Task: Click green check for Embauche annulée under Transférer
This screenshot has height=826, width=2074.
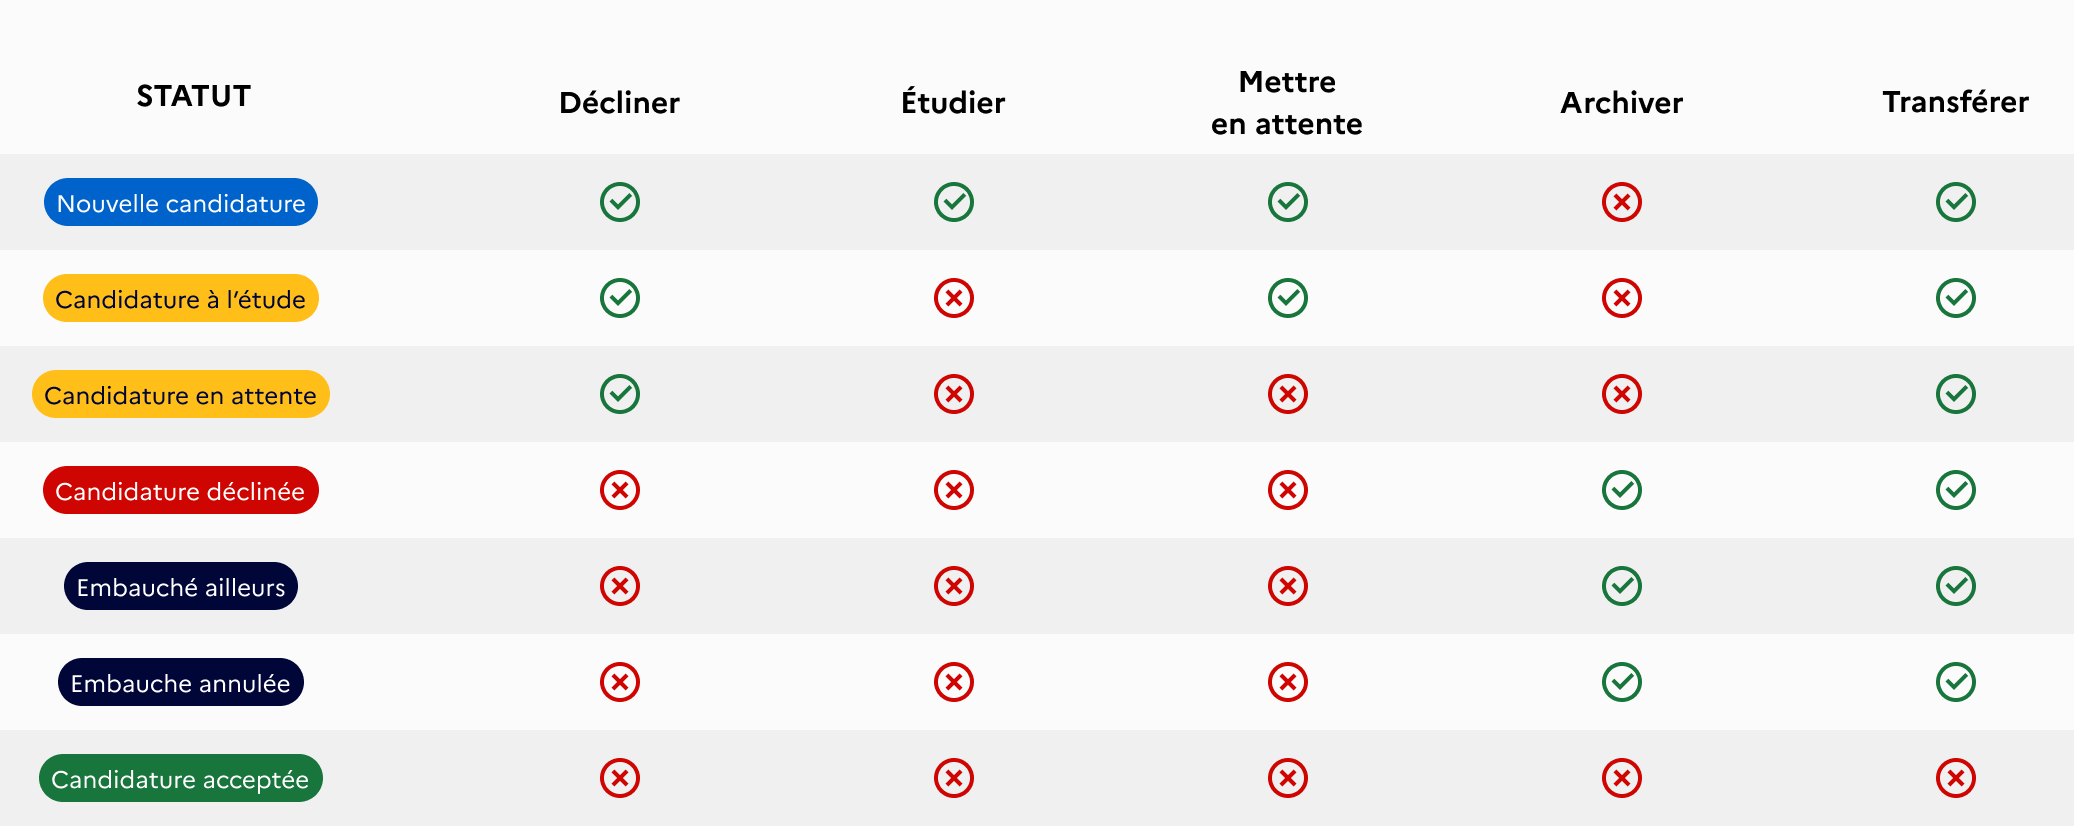Action: coord(1956,682)
